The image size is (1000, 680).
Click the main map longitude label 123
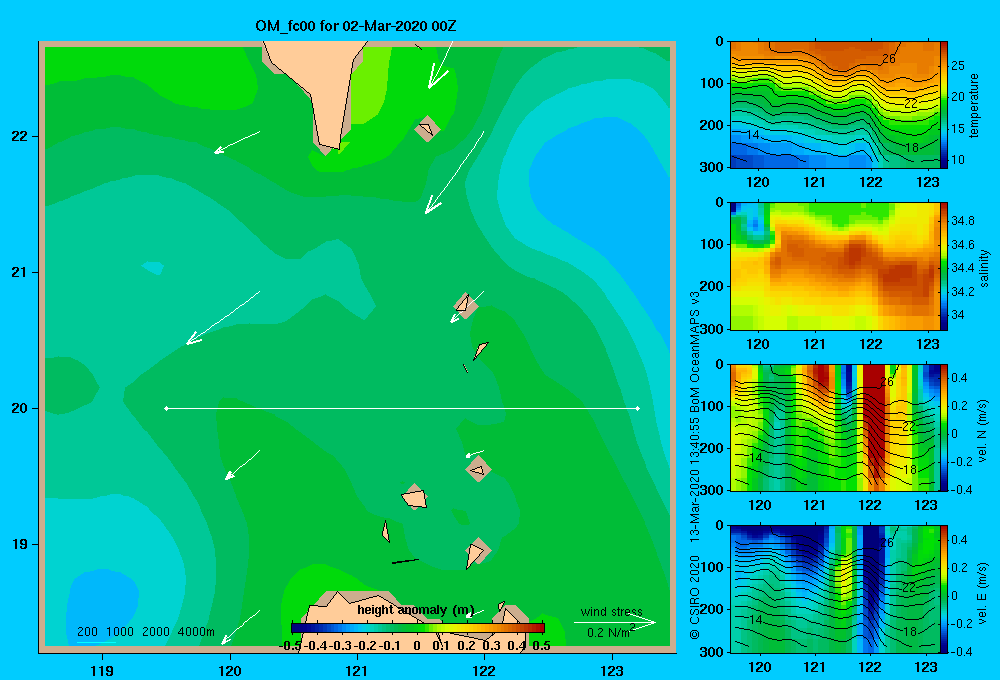[612, 670]
